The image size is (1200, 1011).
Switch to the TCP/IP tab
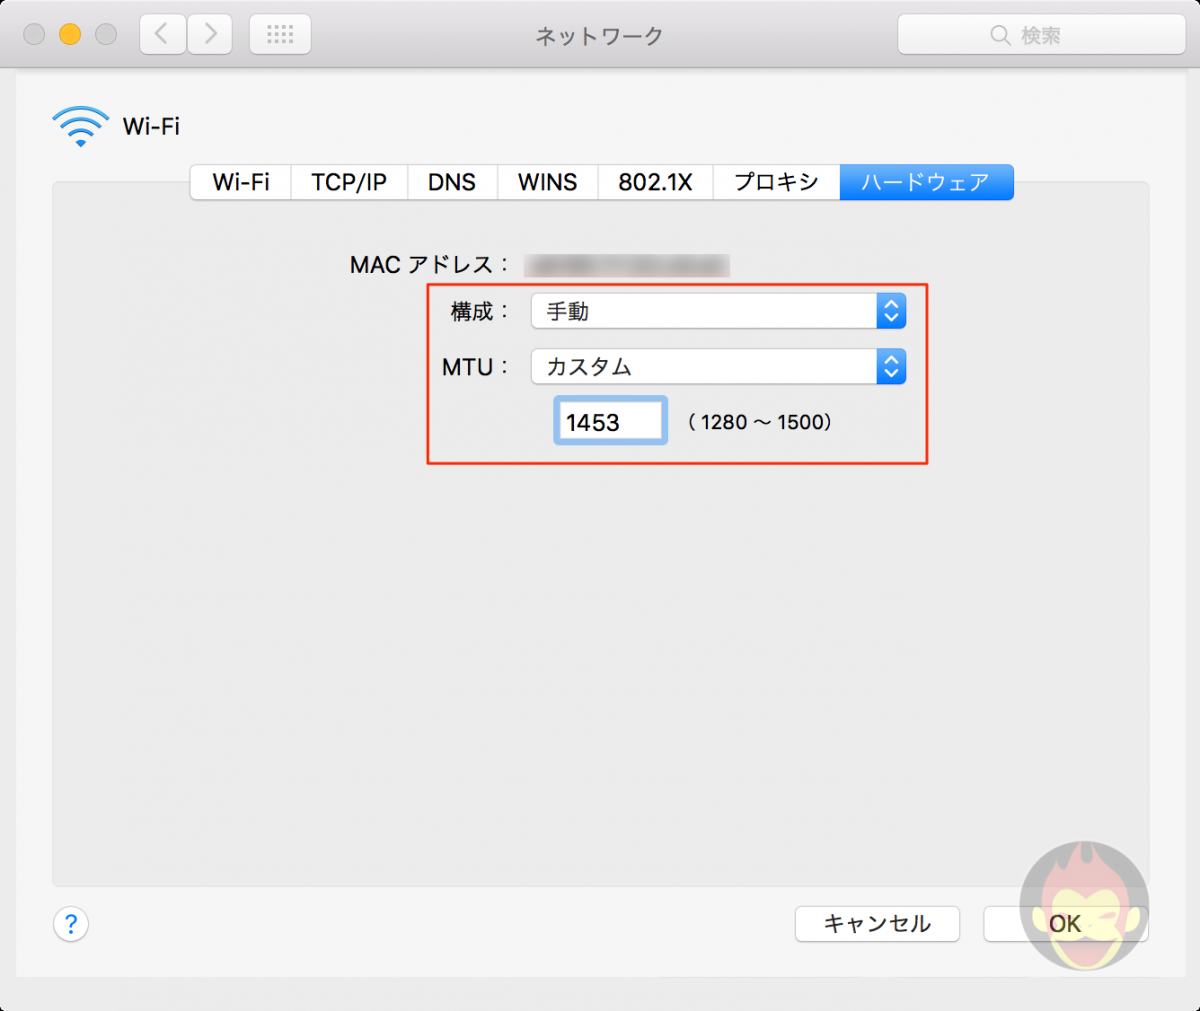348,182
